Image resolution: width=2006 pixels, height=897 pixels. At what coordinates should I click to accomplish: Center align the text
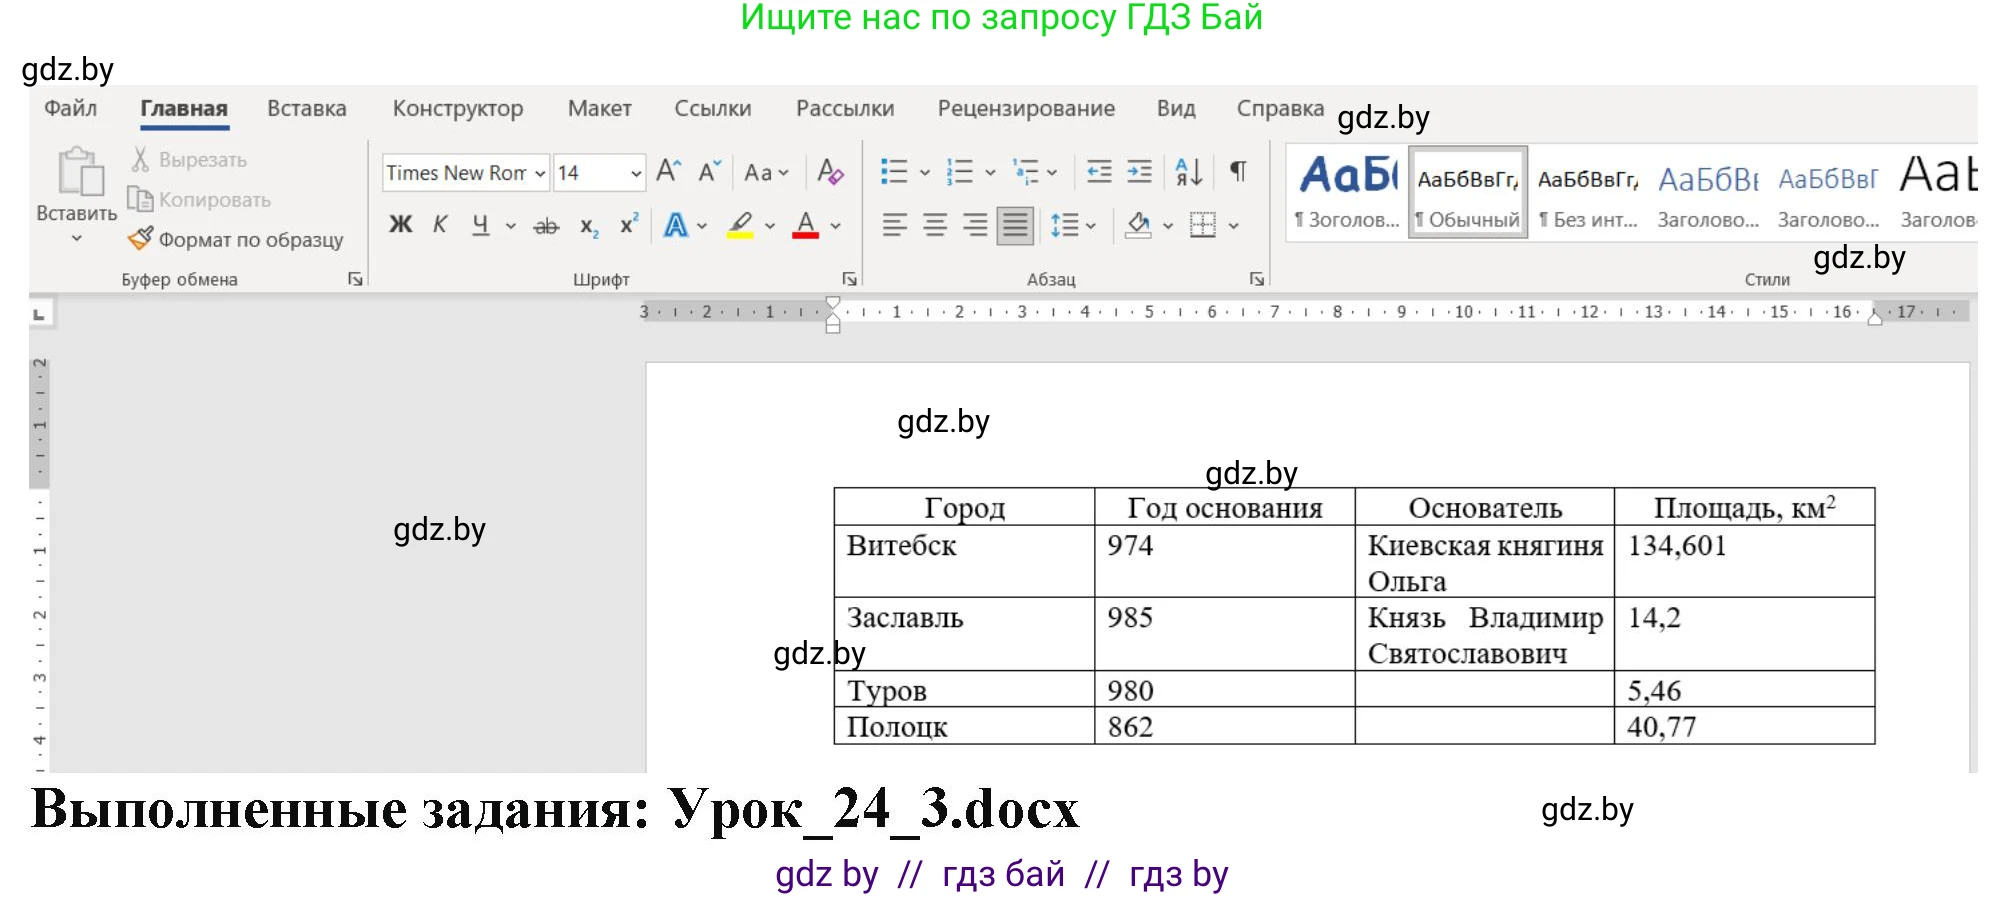pos(935,225)
